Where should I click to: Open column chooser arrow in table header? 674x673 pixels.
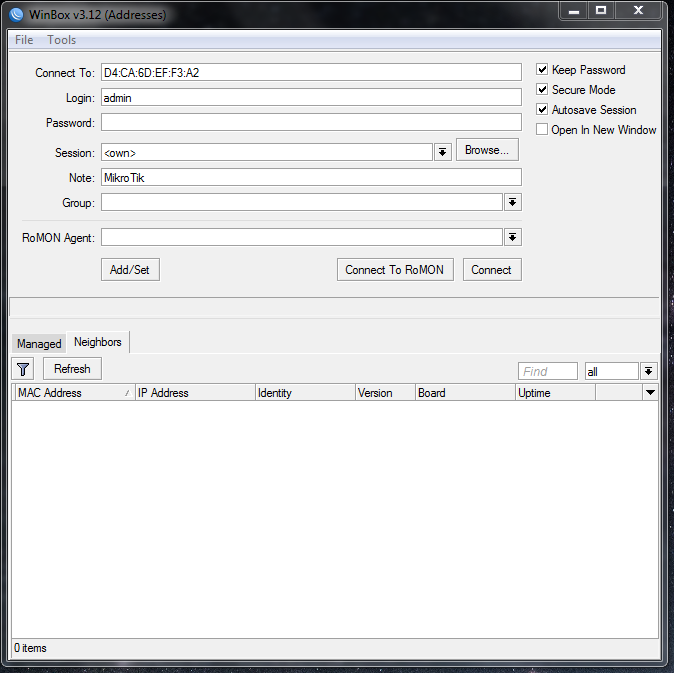[650, 392]
